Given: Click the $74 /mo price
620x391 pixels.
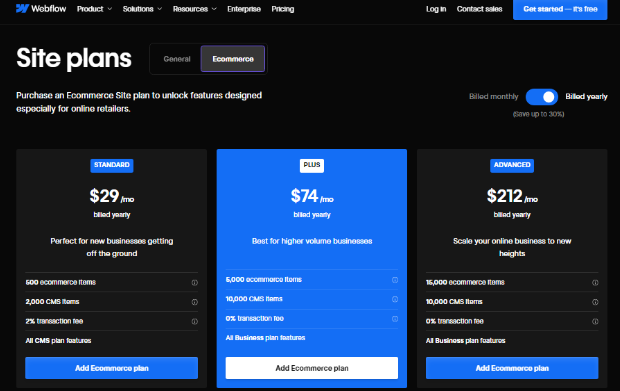Looking at the screenshot, I should click(312, 196).
